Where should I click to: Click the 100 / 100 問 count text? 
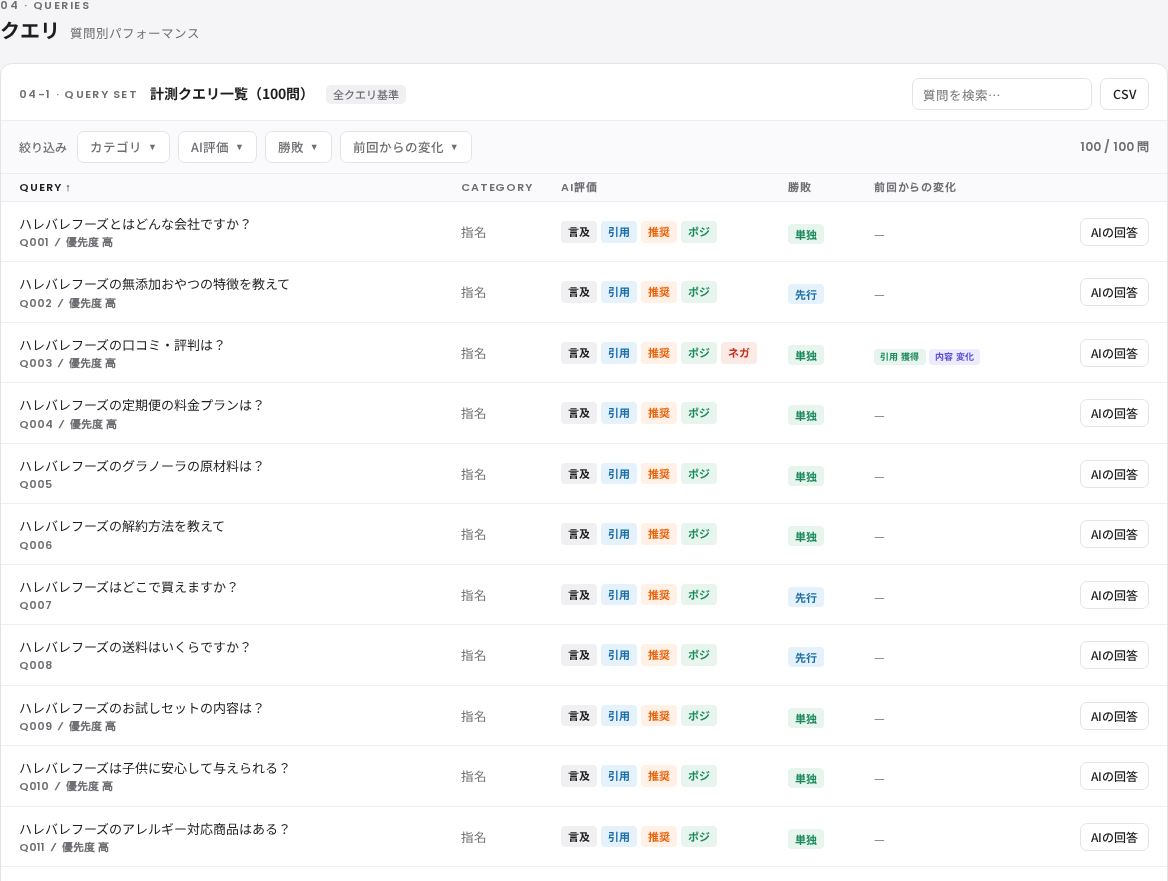[x=1114, y=147]
